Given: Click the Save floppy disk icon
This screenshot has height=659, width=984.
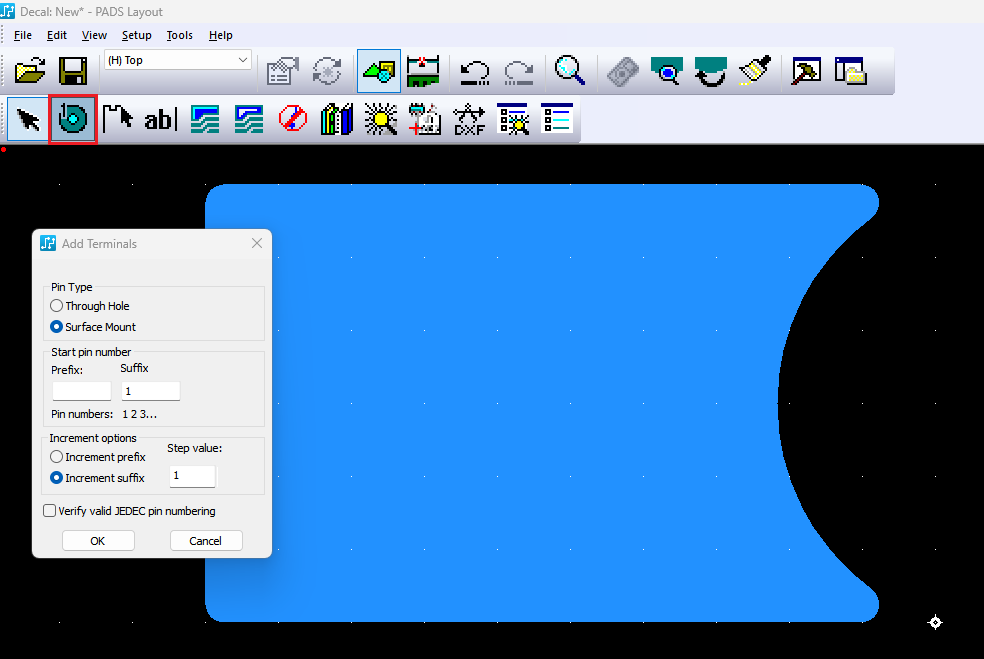Looking at the screenshot, I should (x=74, y=71).
